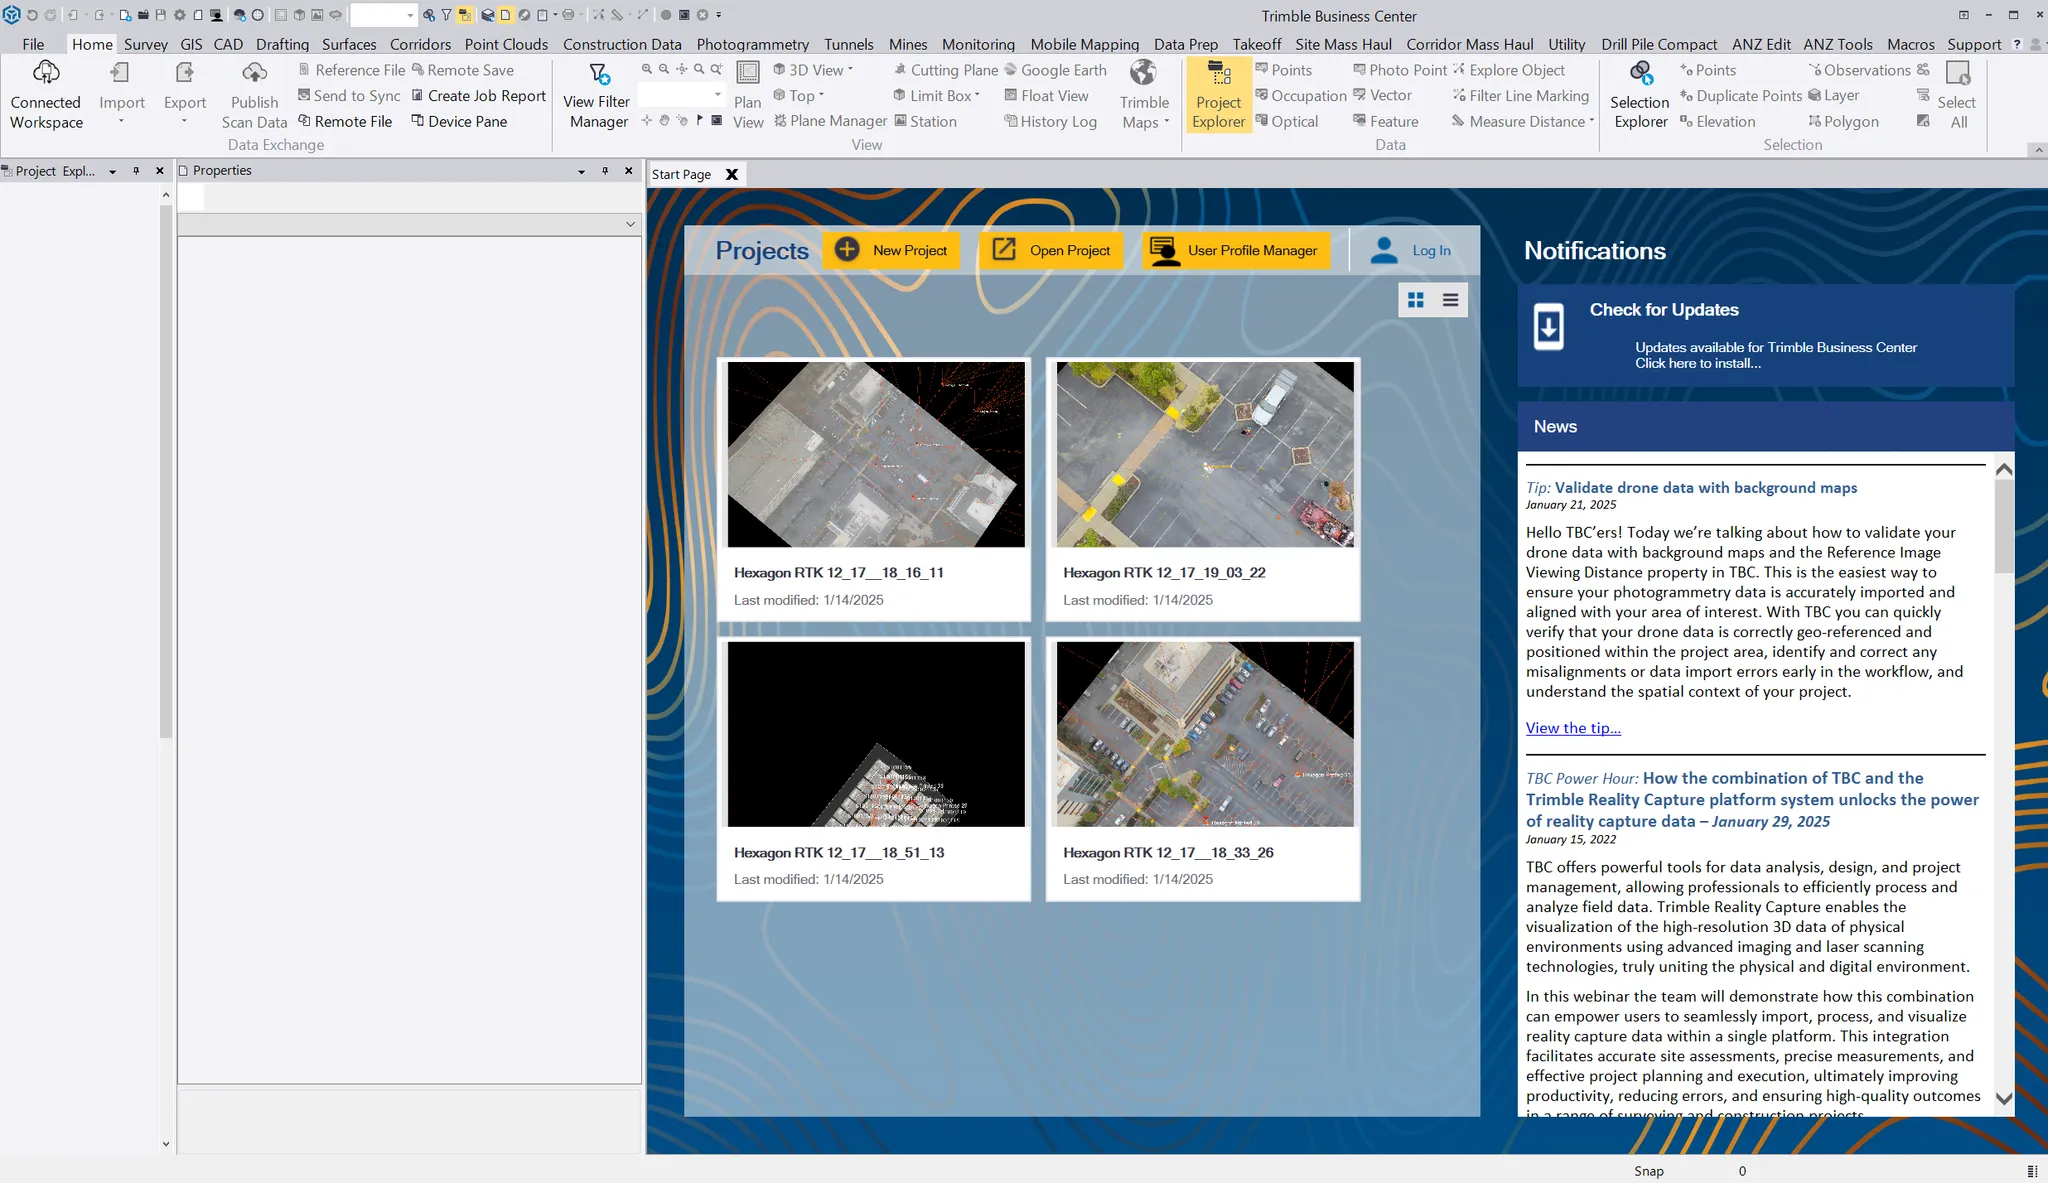Open the Plane Manager

point(830,121)
